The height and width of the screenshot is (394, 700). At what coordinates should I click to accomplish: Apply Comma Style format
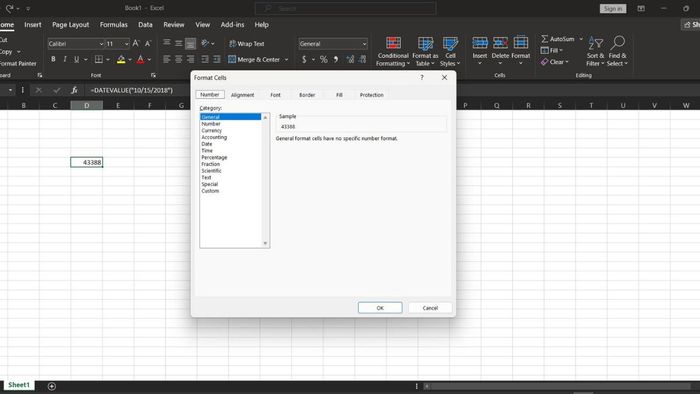click(x=336, y=59)
